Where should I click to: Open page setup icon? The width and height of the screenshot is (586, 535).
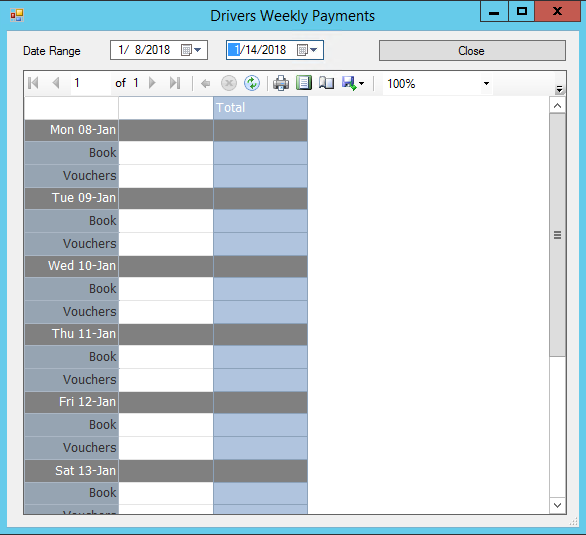326,83
